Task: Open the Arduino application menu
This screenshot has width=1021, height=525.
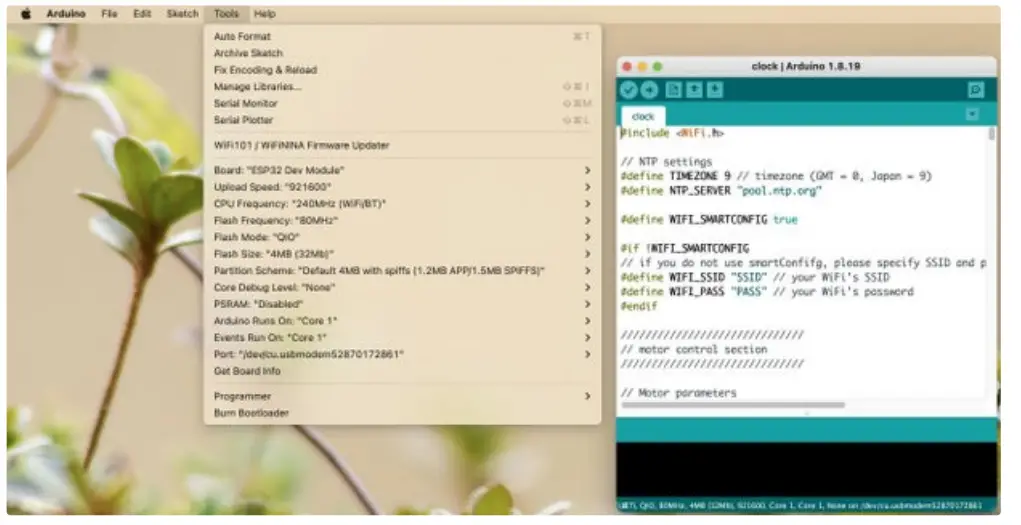Action: [x=66, y=14]
